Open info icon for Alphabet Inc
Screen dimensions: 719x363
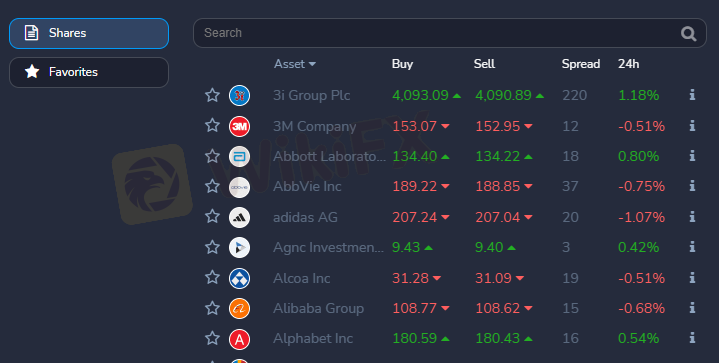click(692, 338)
